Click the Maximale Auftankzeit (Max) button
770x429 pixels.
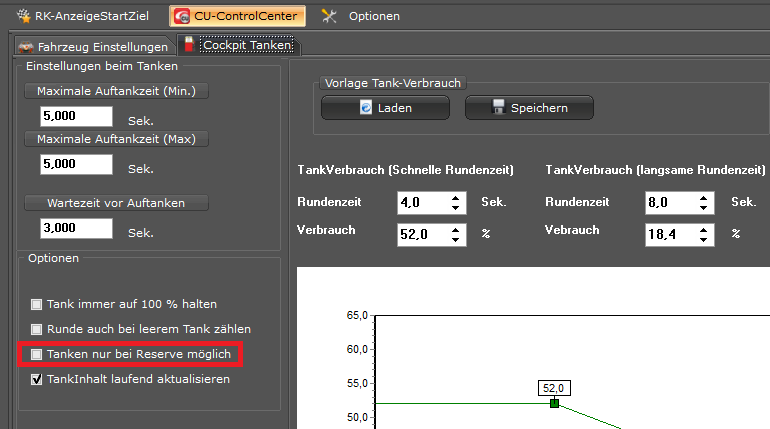(x=116, y=139)
